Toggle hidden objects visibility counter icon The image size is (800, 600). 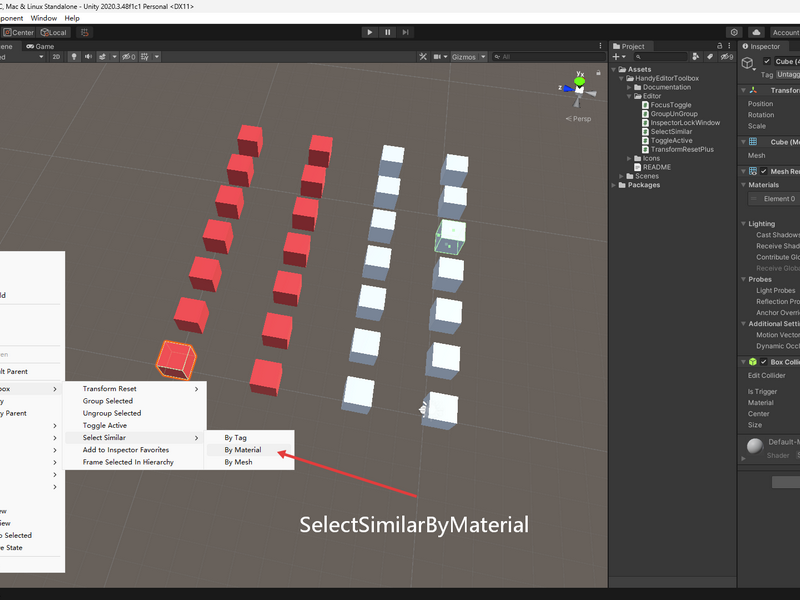tap(128, 57)
